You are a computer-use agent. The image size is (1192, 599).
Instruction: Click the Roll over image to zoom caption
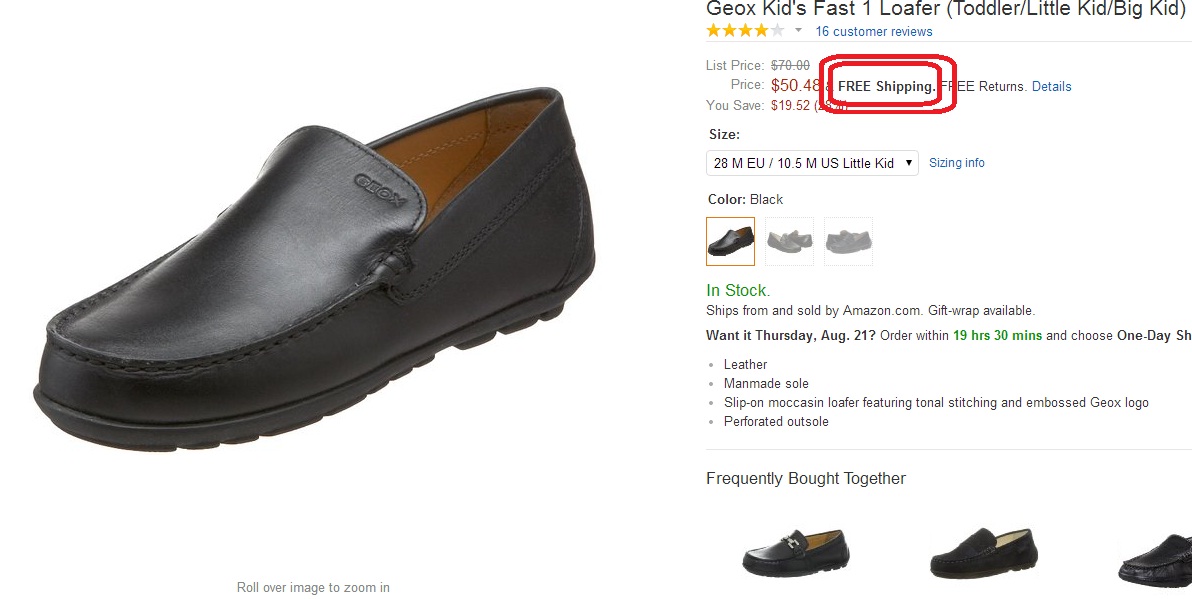coord(313,587)
